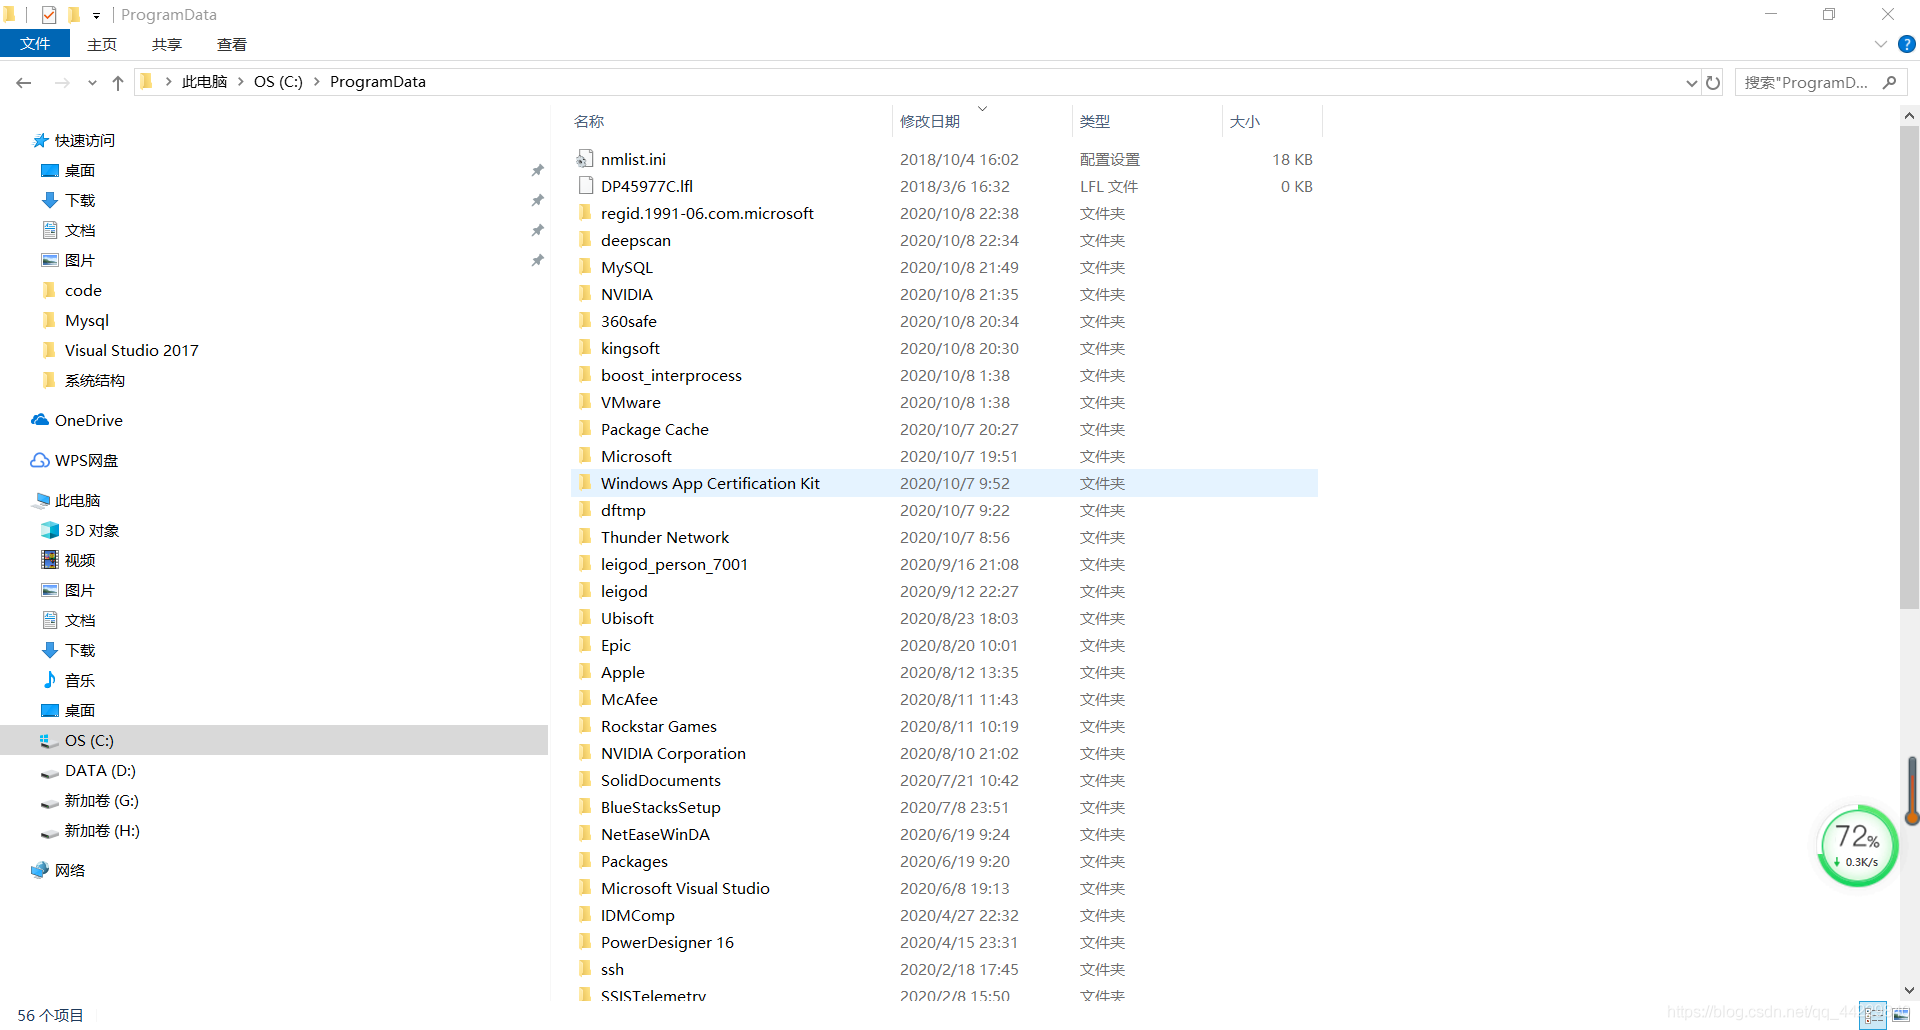Image resolution: width=1920 pixels, height=1030 pixels.
Task: Switch to the 查看 ribbon tab
Action: [x=232, y=44]
